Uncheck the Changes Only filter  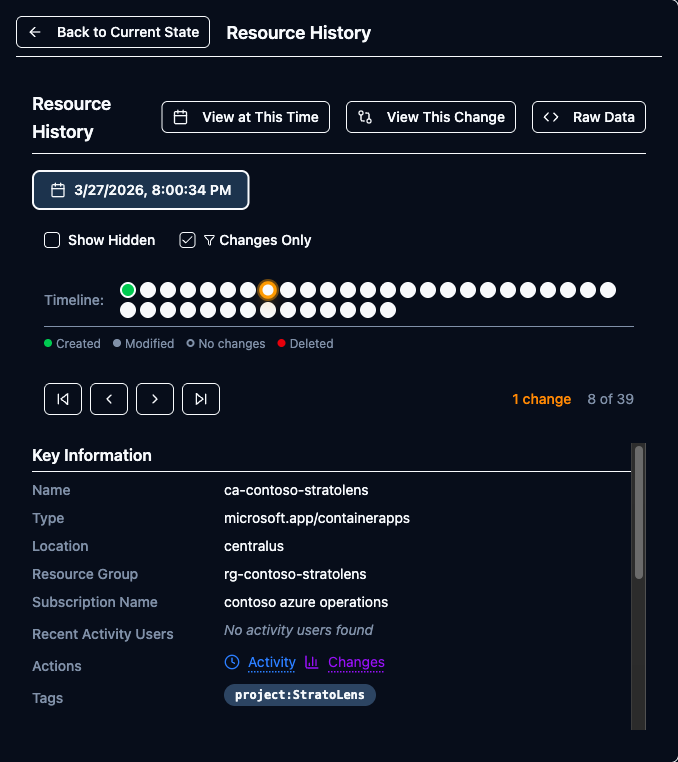[187, 240]
